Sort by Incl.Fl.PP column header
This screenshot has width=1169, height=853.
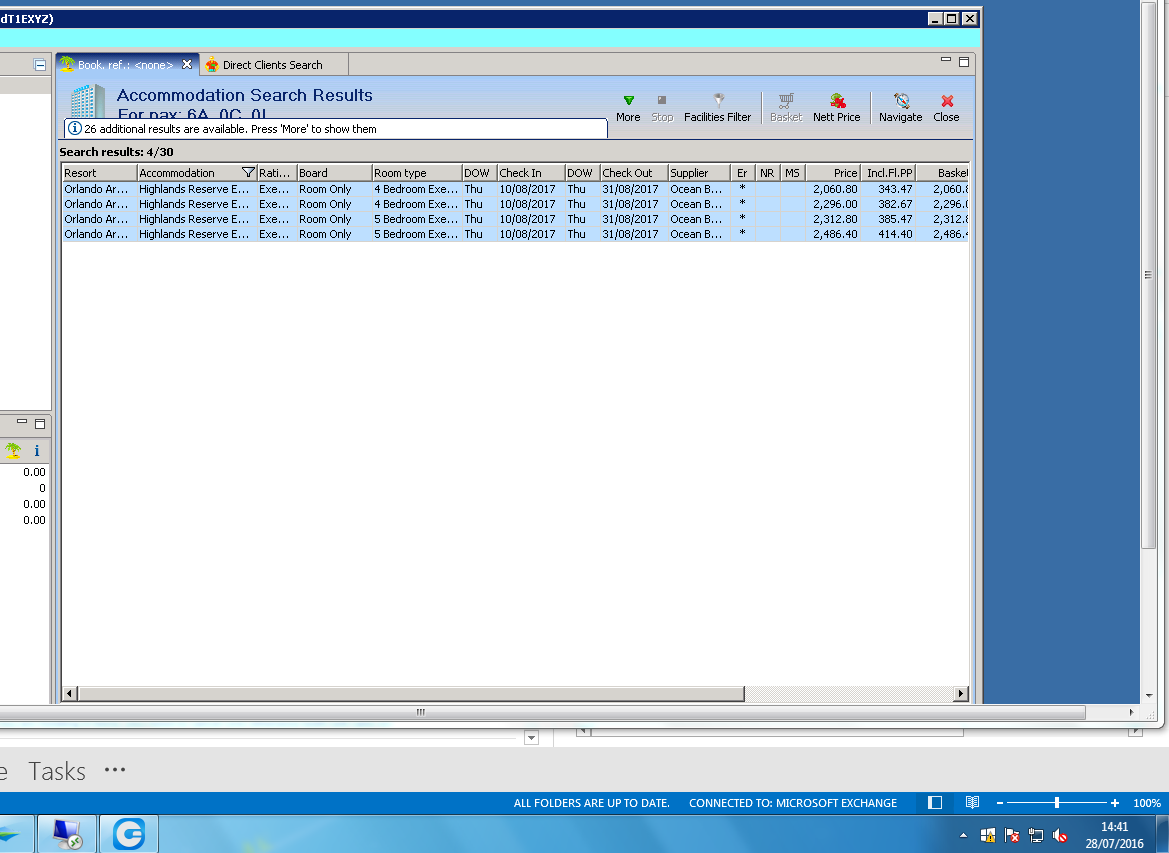[x=889, y=172]
